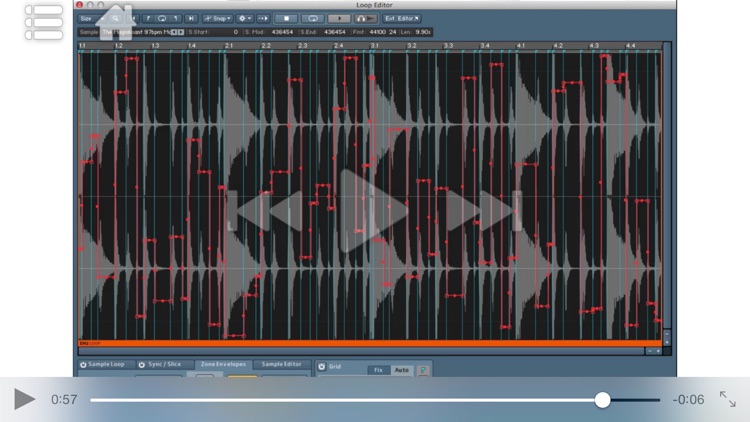Click the S.End value 436454
750x422 pixels.
[x=334, y=32]
